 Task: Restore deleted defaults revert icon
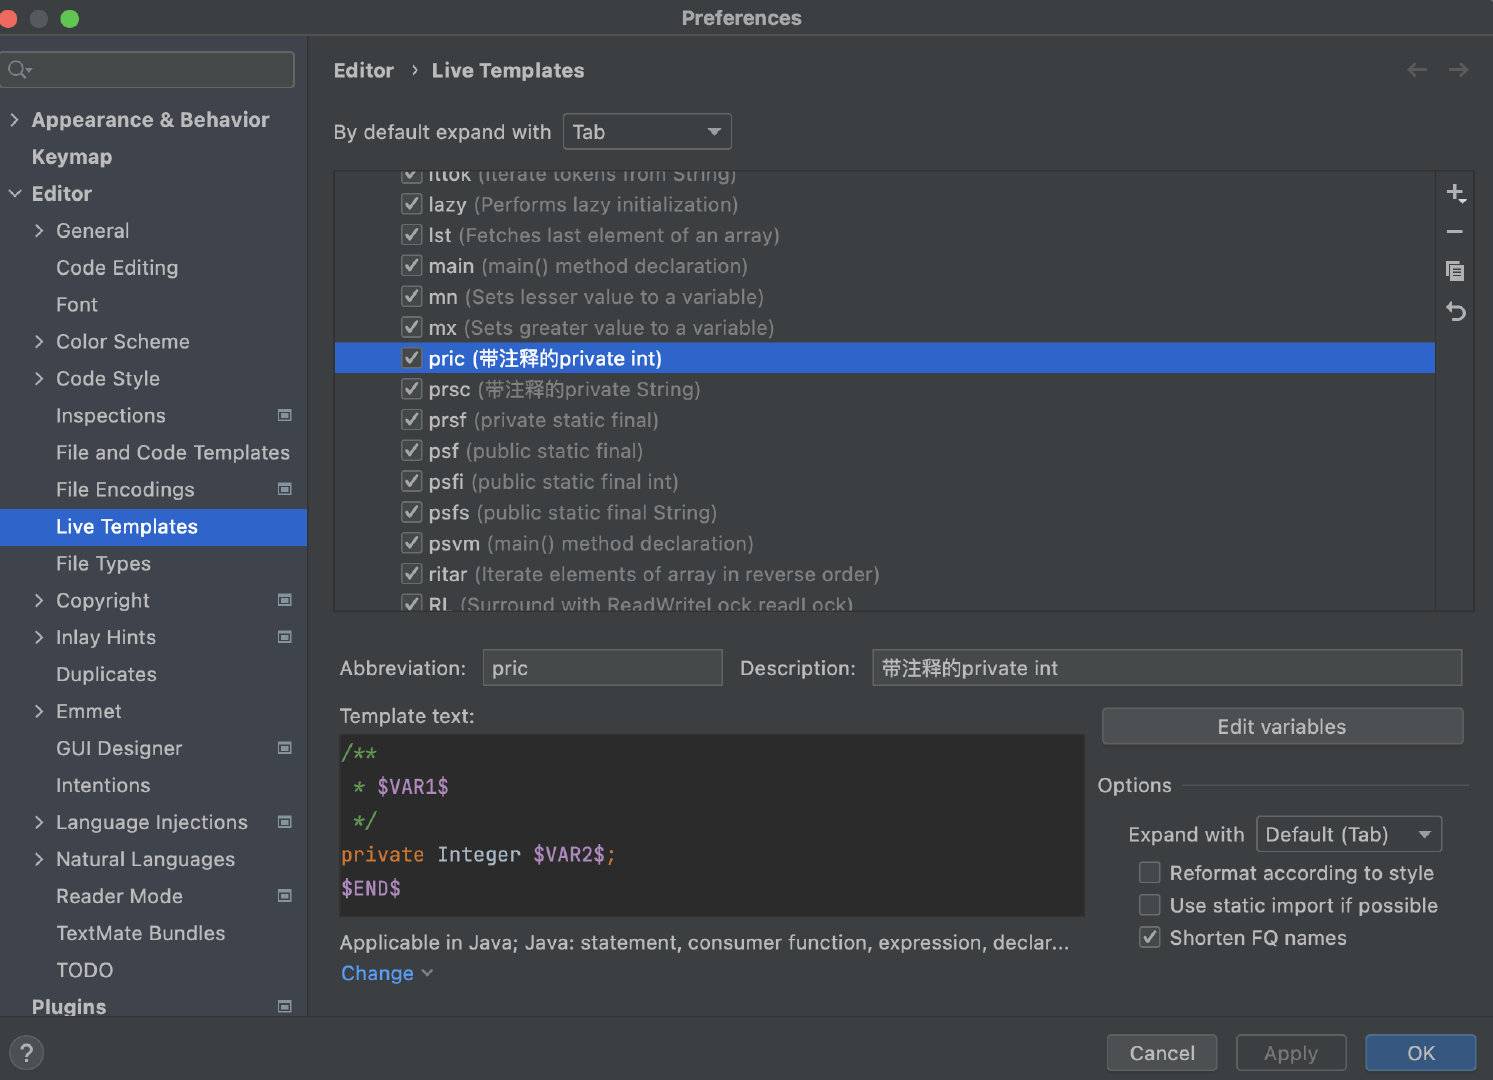point(1455,312)
